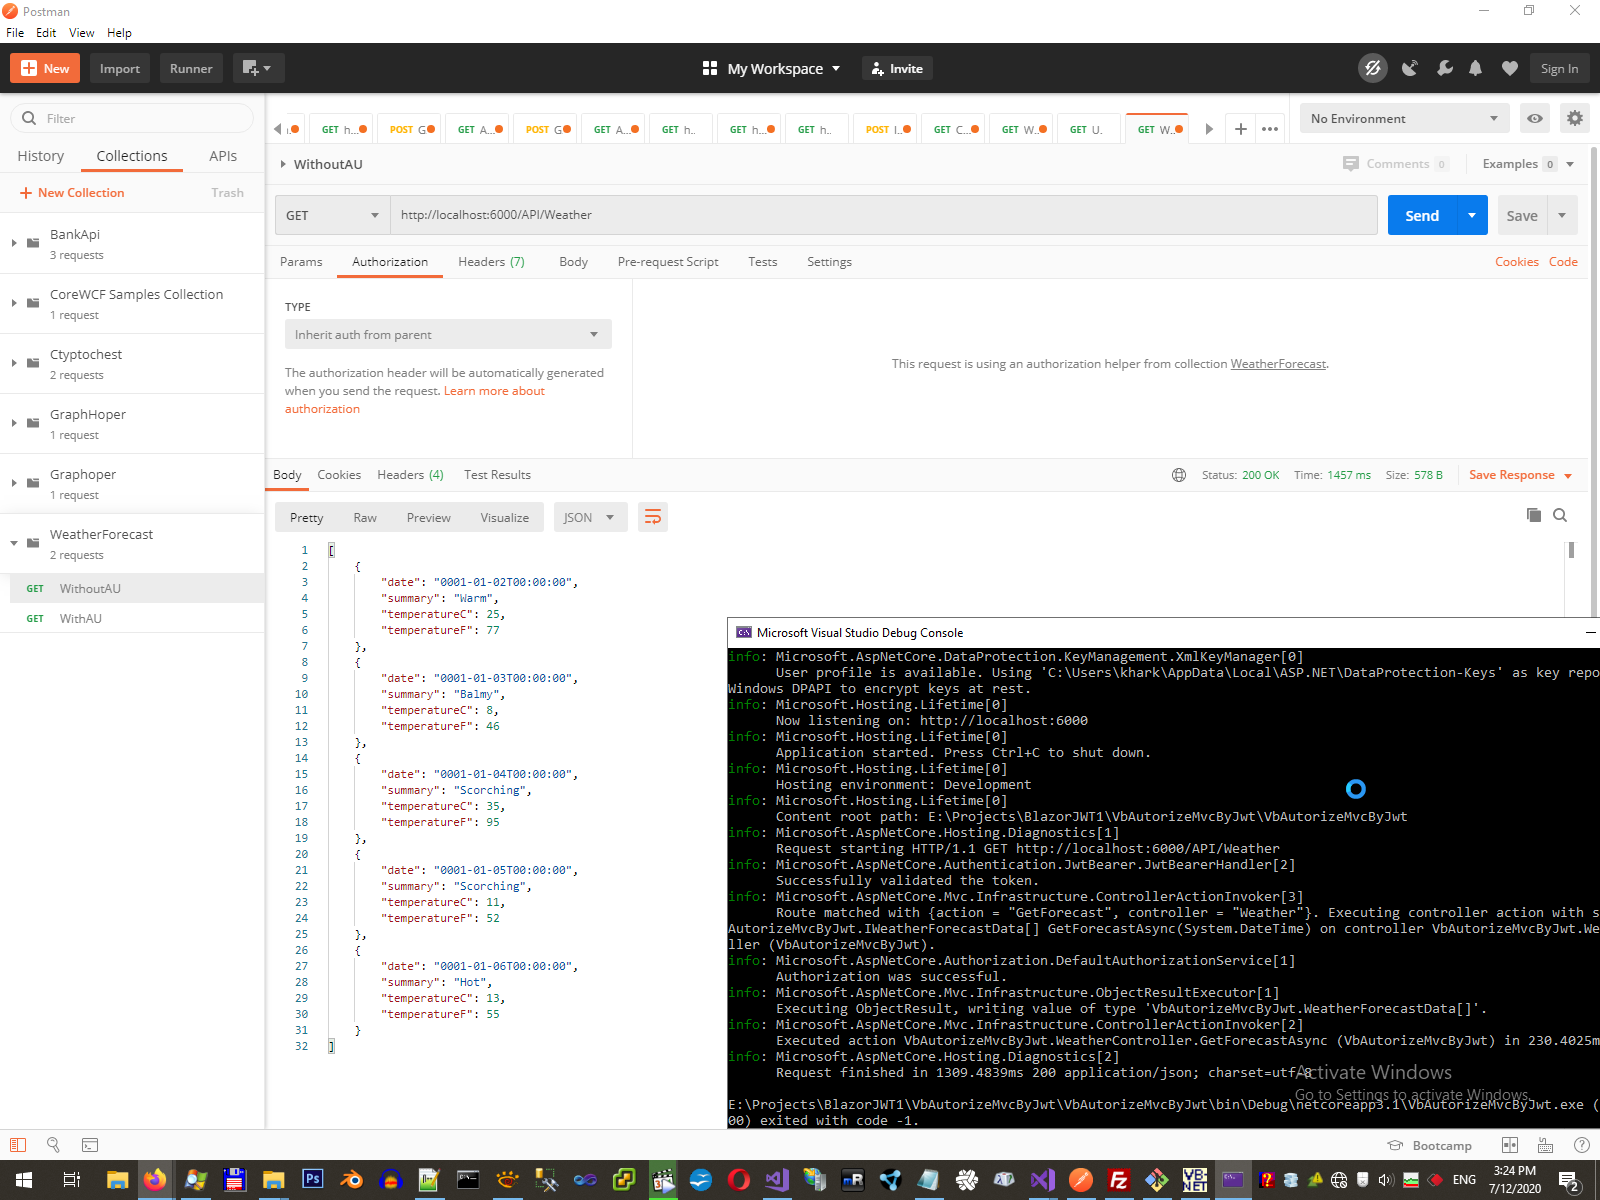This screenshot has width=1600, height=1200.
Task: Expand the BankApi collection
Action: (14, 243)
